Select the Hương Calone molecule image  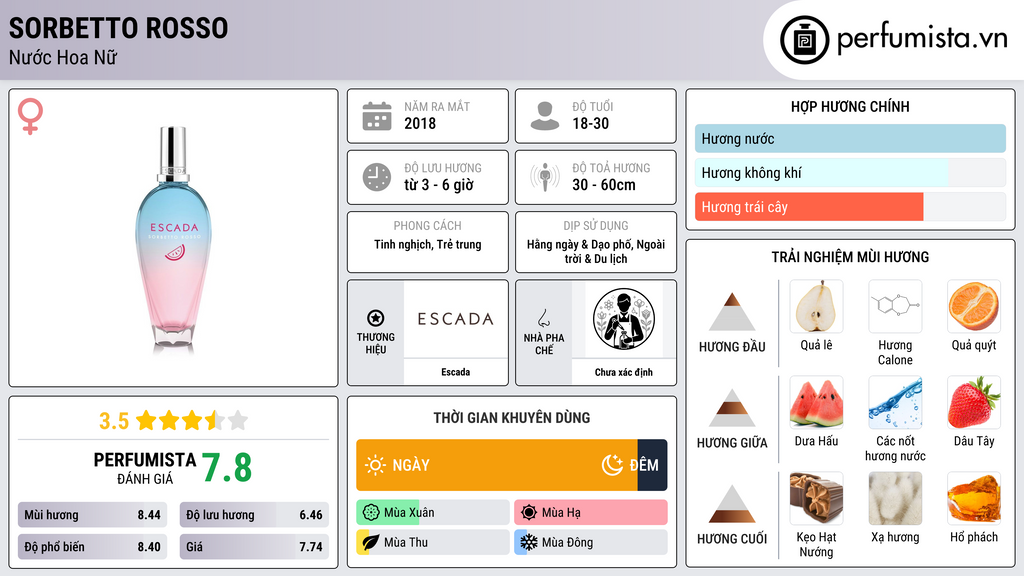click(x=895, y=306)
